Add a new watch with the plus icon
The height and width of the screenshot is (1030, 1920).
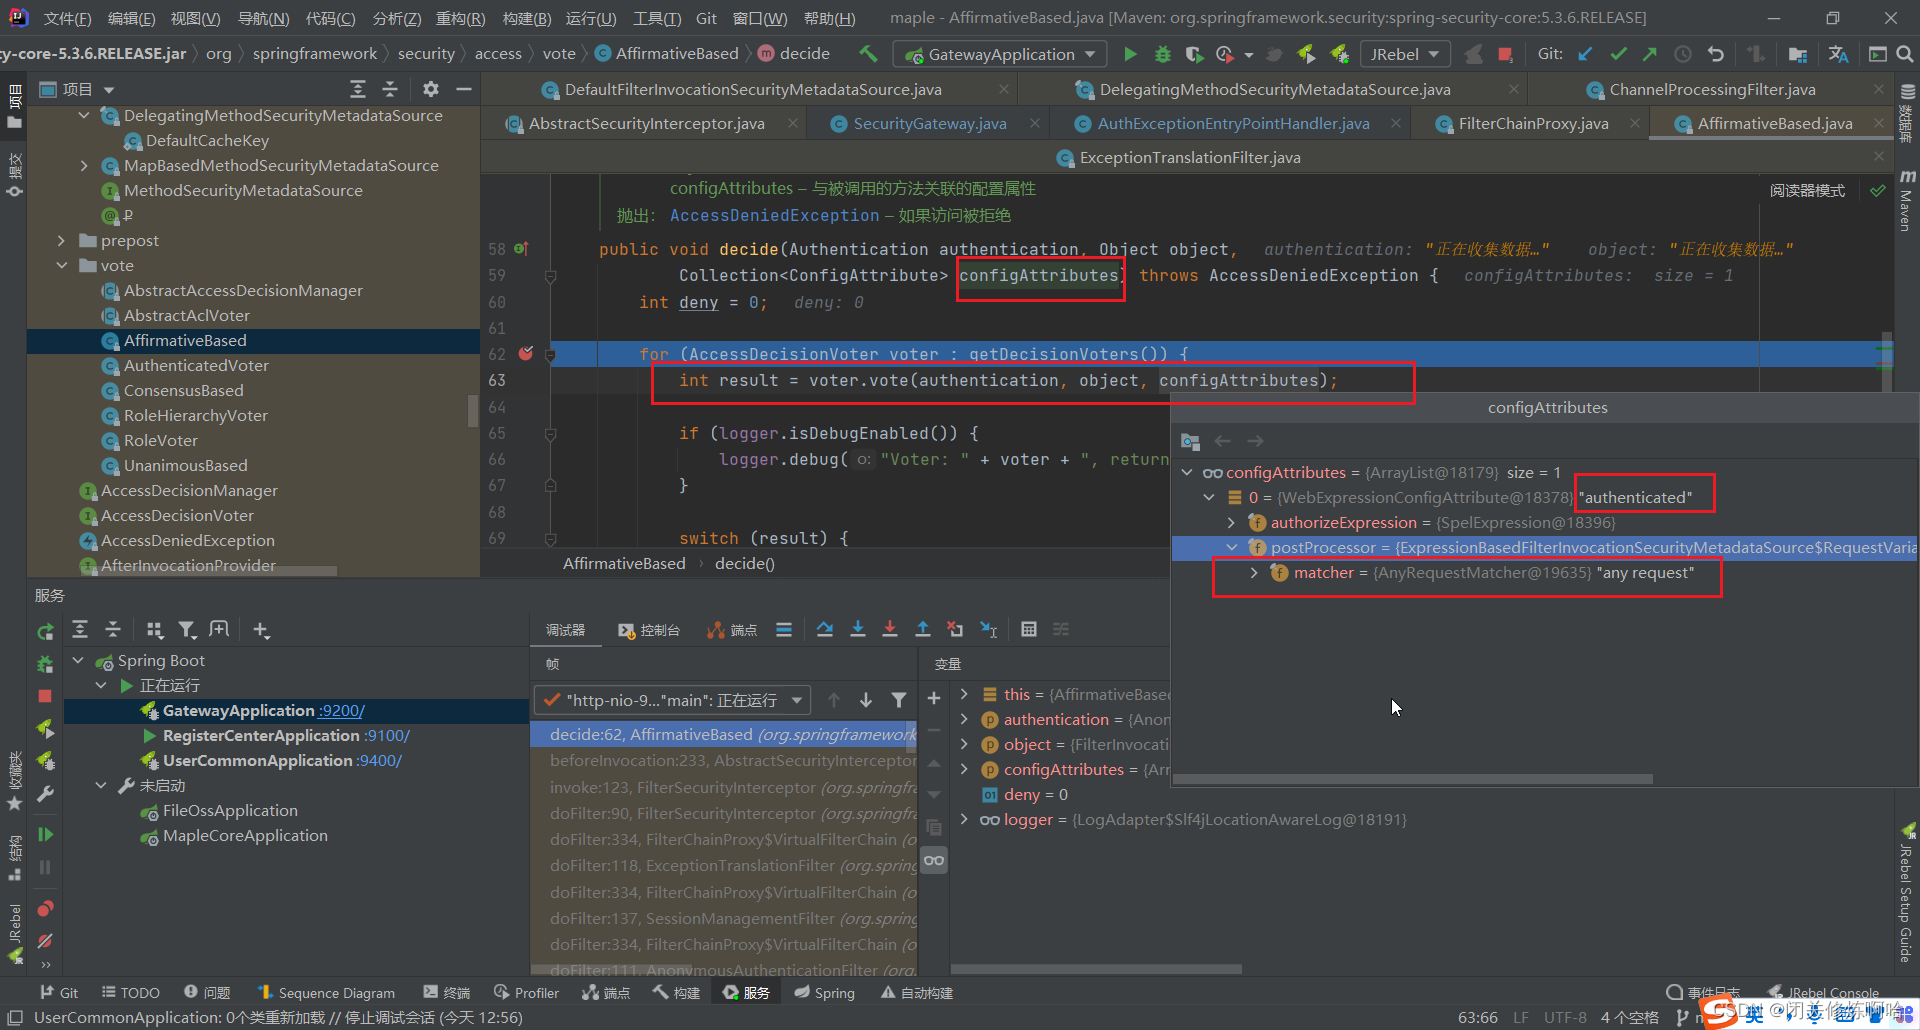pos(934,698)
